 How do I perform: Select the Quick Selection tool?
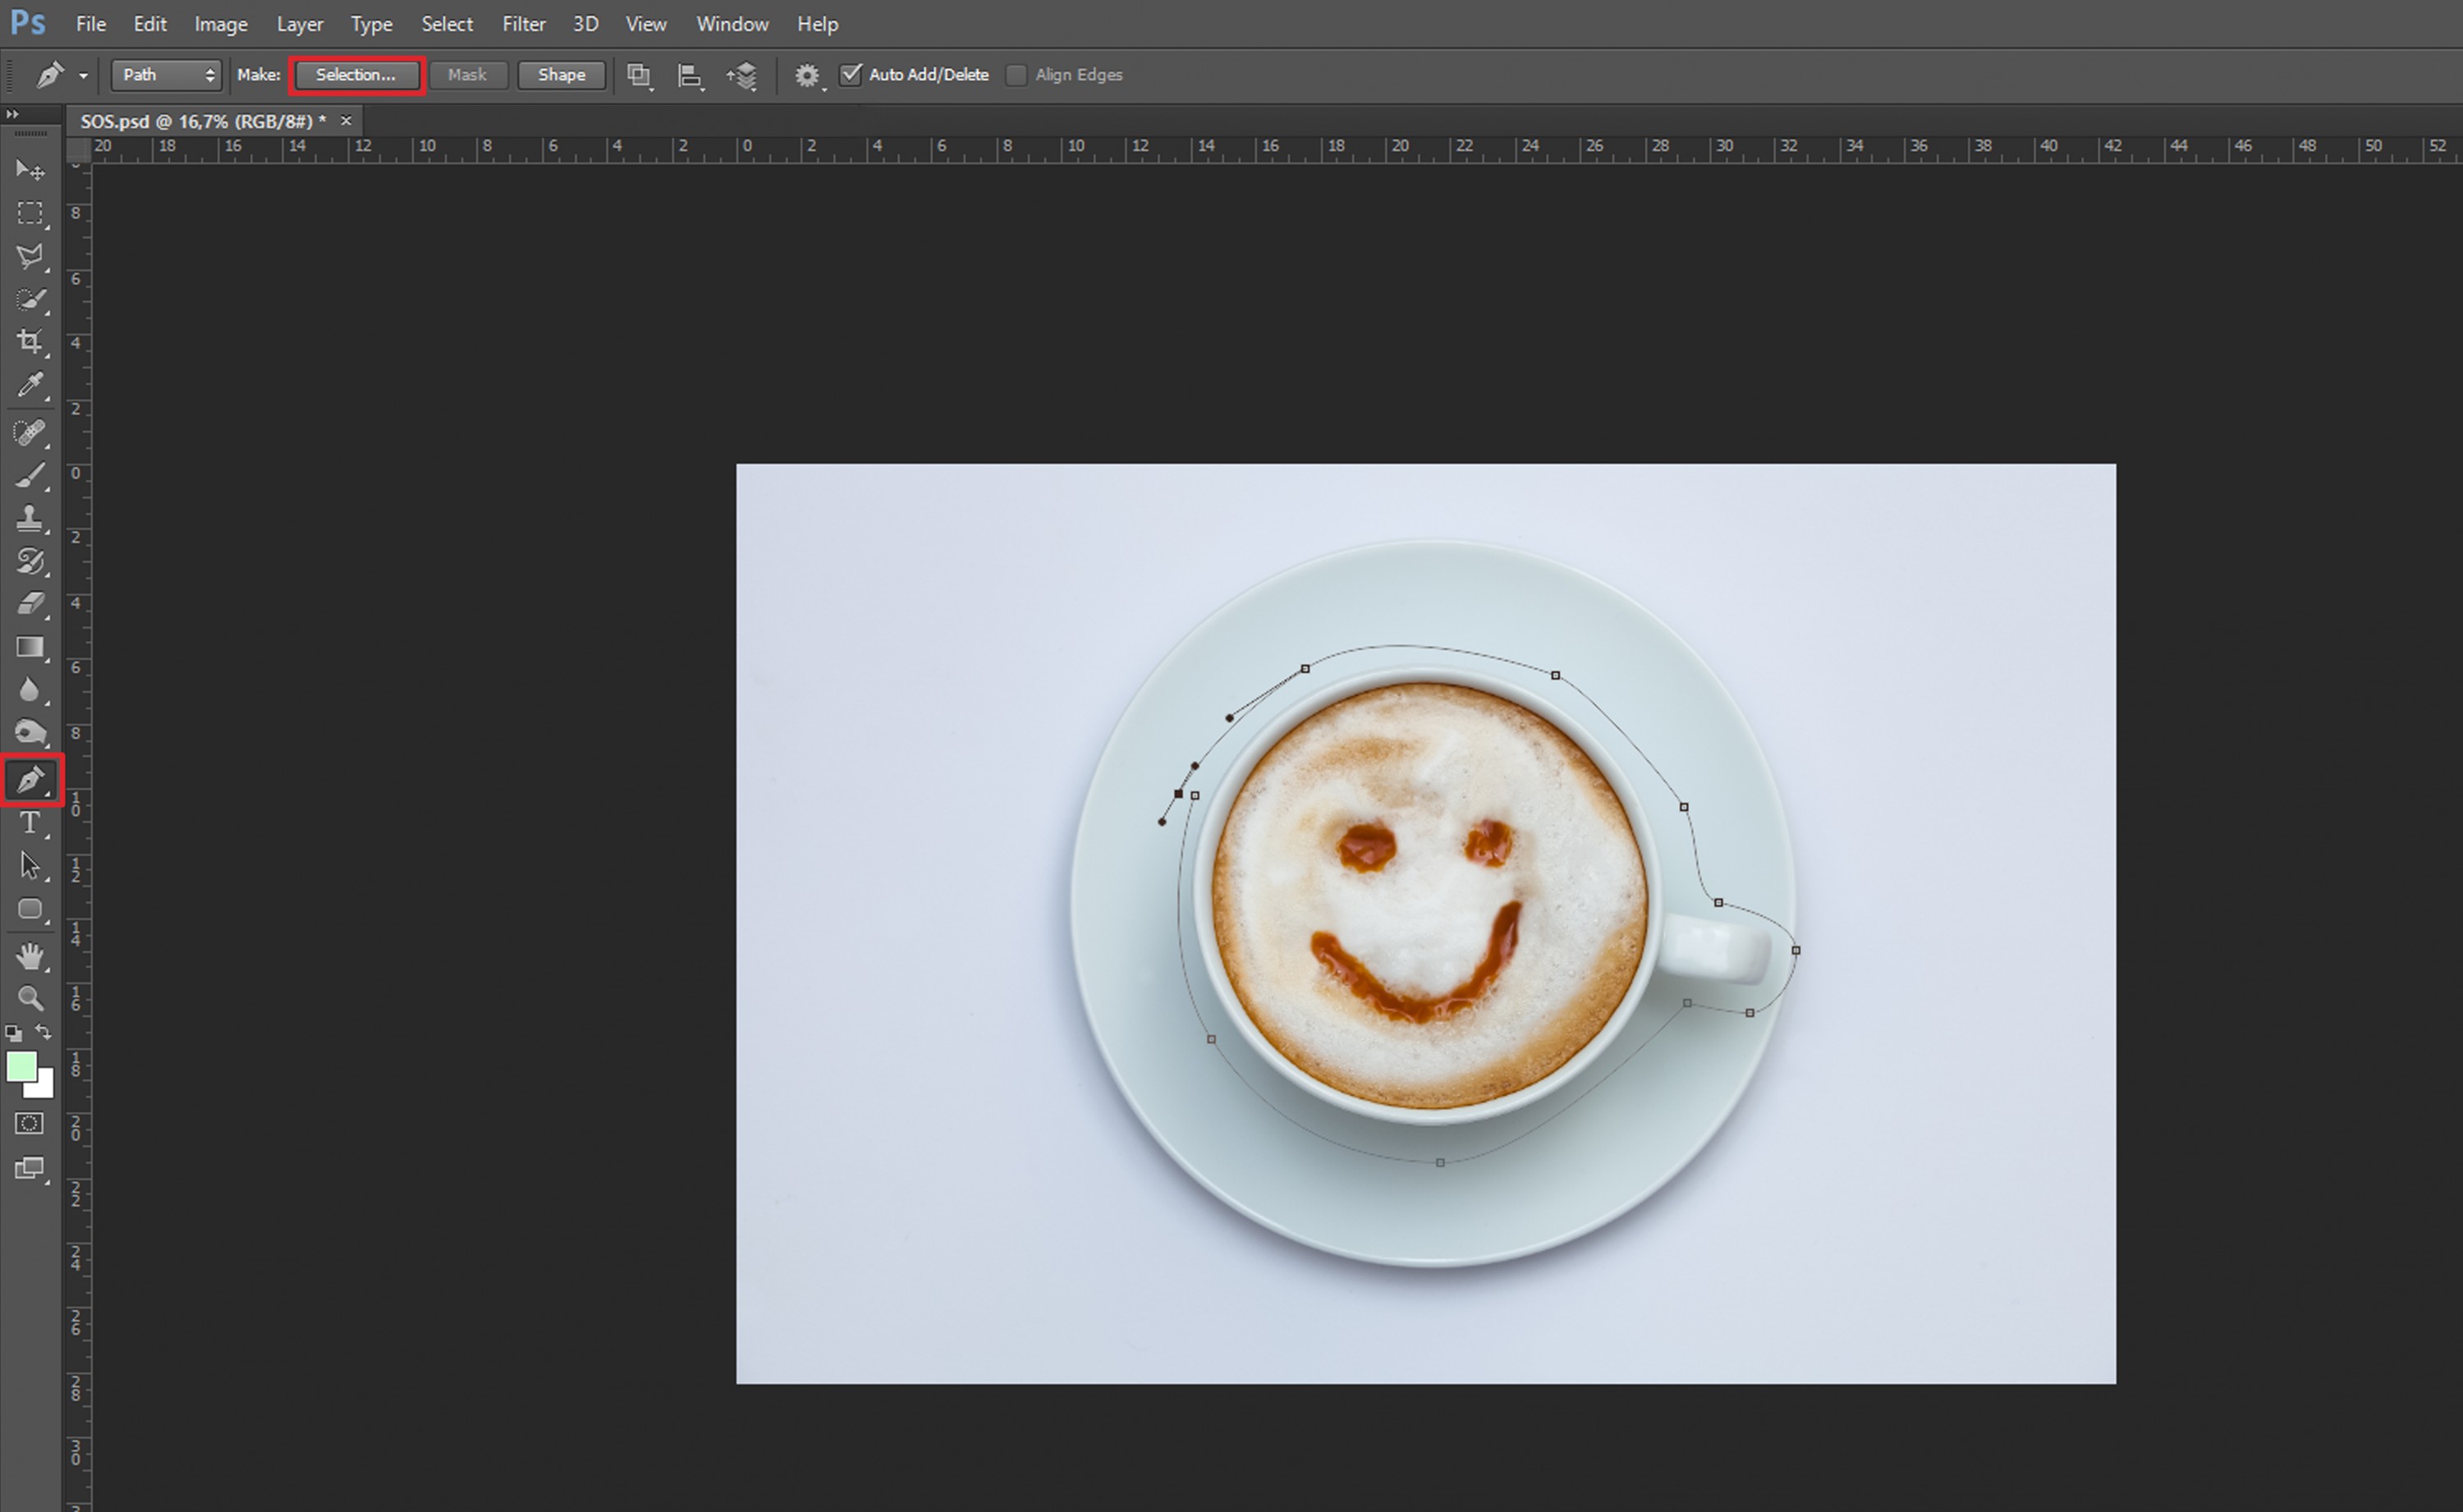30,299
